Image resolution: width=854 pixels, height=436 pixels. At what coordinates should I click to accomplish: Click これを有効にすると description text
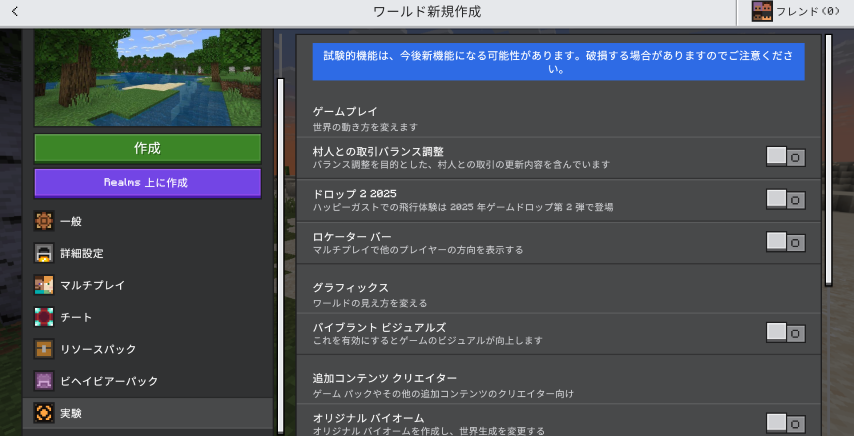pos(428,341)
